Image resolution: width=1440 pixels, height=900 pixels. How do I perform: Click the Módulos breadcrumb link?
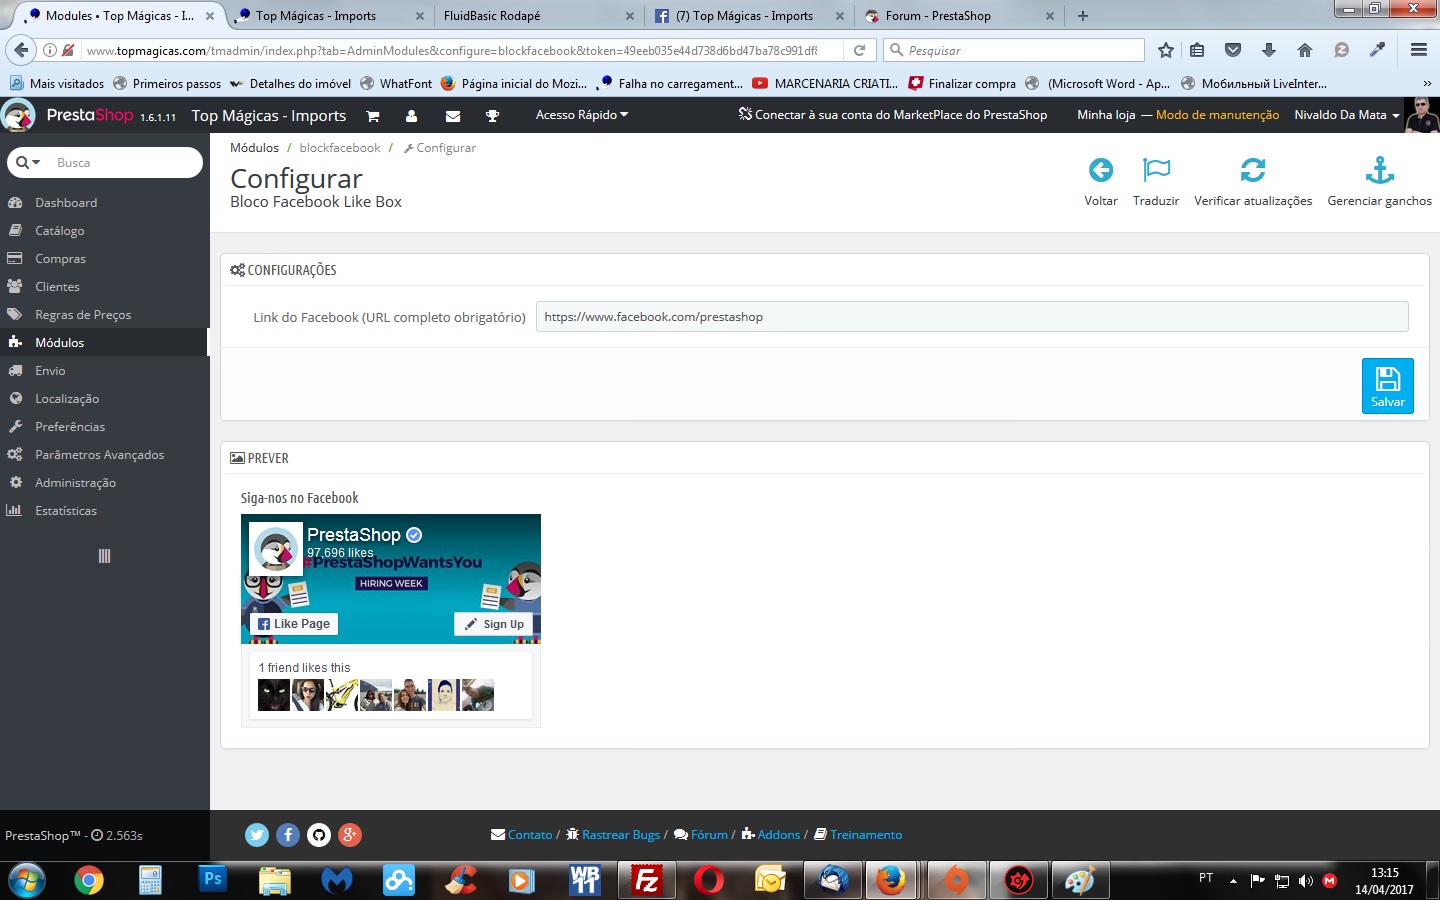click(x=255, y=148)
